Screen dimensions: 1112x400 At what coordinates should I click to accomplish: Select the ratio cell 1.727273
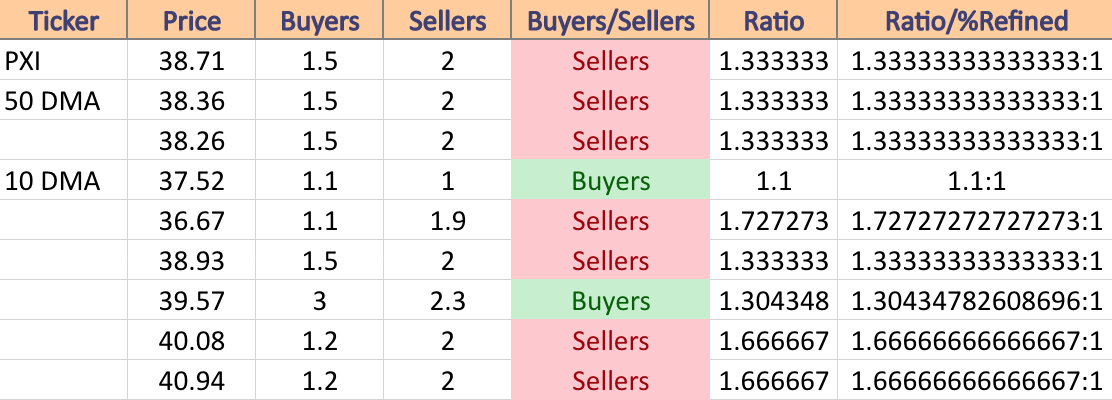[x=773, y=220]
